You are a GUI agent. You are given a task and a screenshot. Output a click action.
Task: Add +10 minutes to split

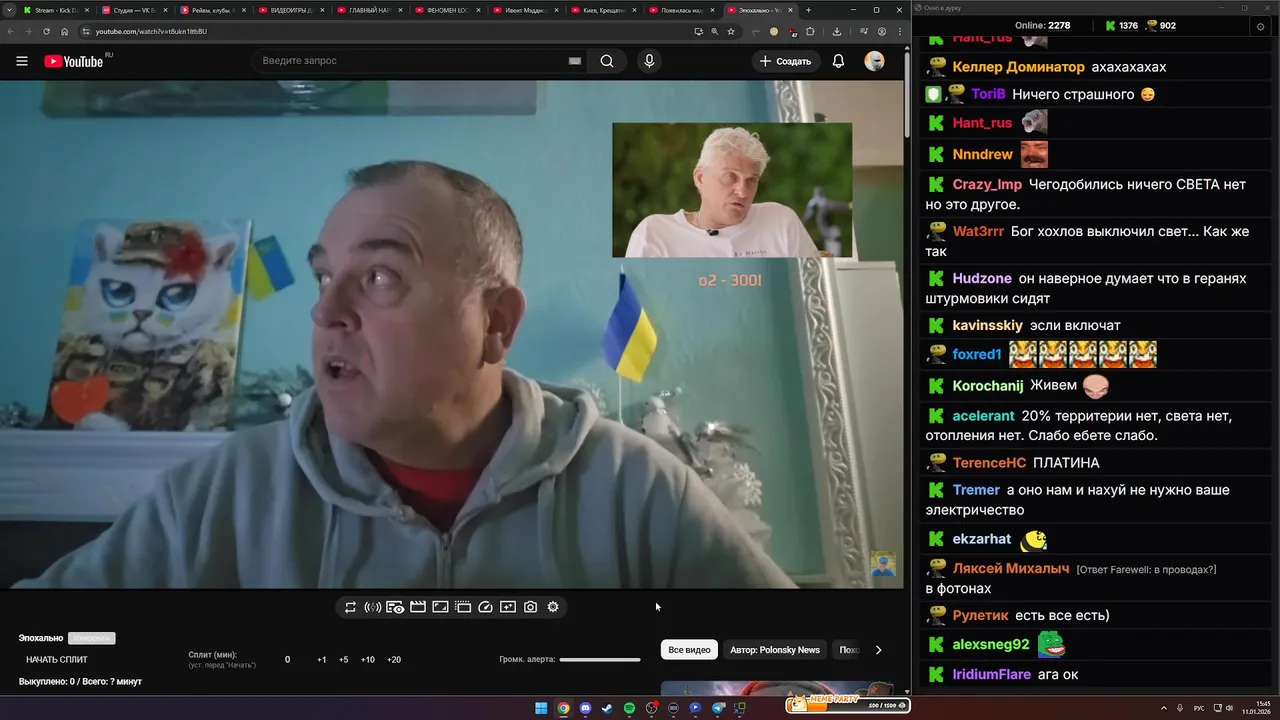tap(368, 660)
